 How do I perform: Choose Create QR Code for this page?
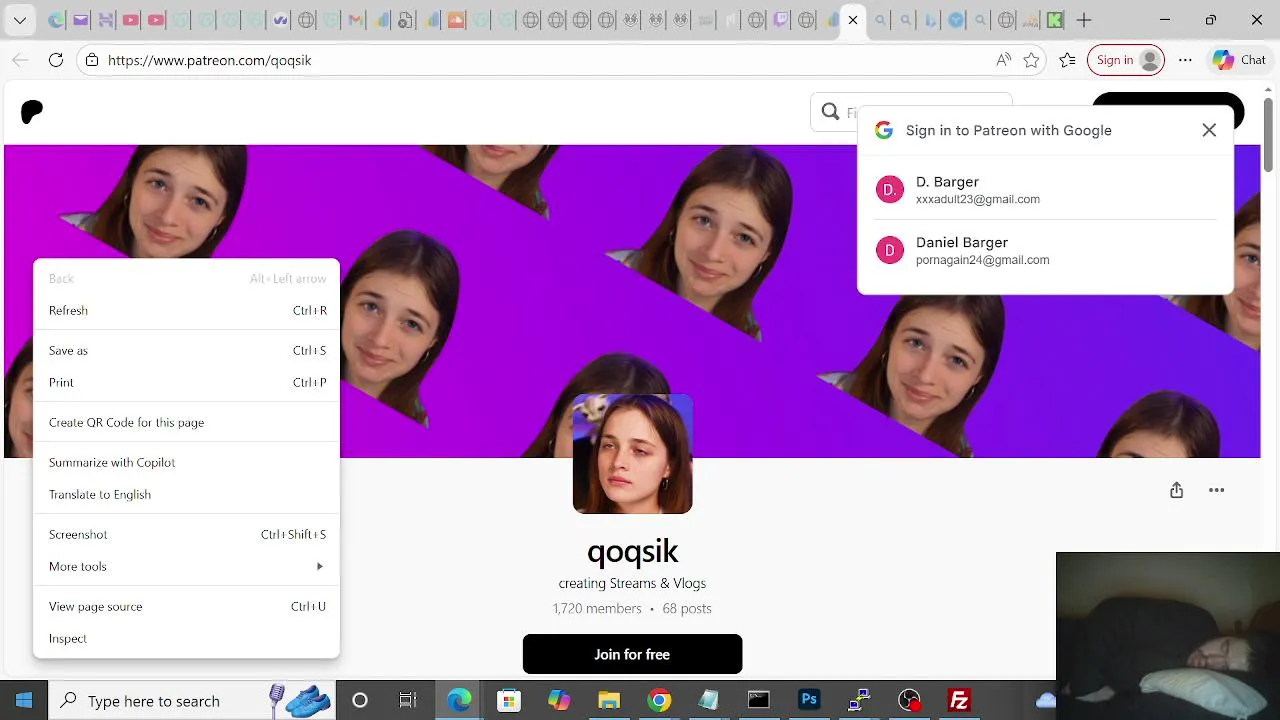(x=187, y=422)
